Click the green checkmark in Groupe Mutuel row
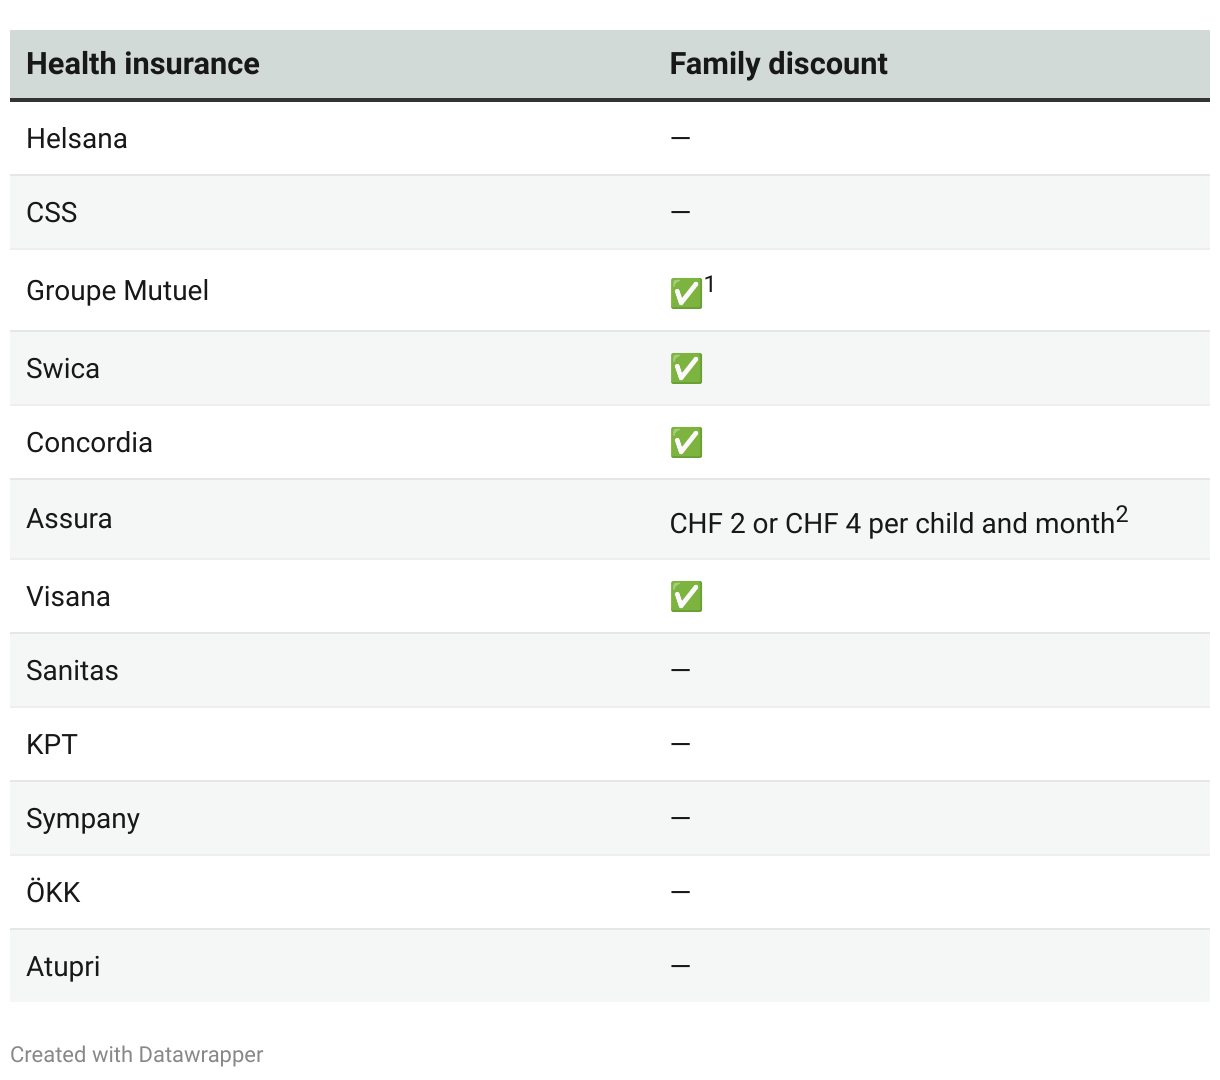Screen dimensions: 1220x1080 click(x=686, y=294)
